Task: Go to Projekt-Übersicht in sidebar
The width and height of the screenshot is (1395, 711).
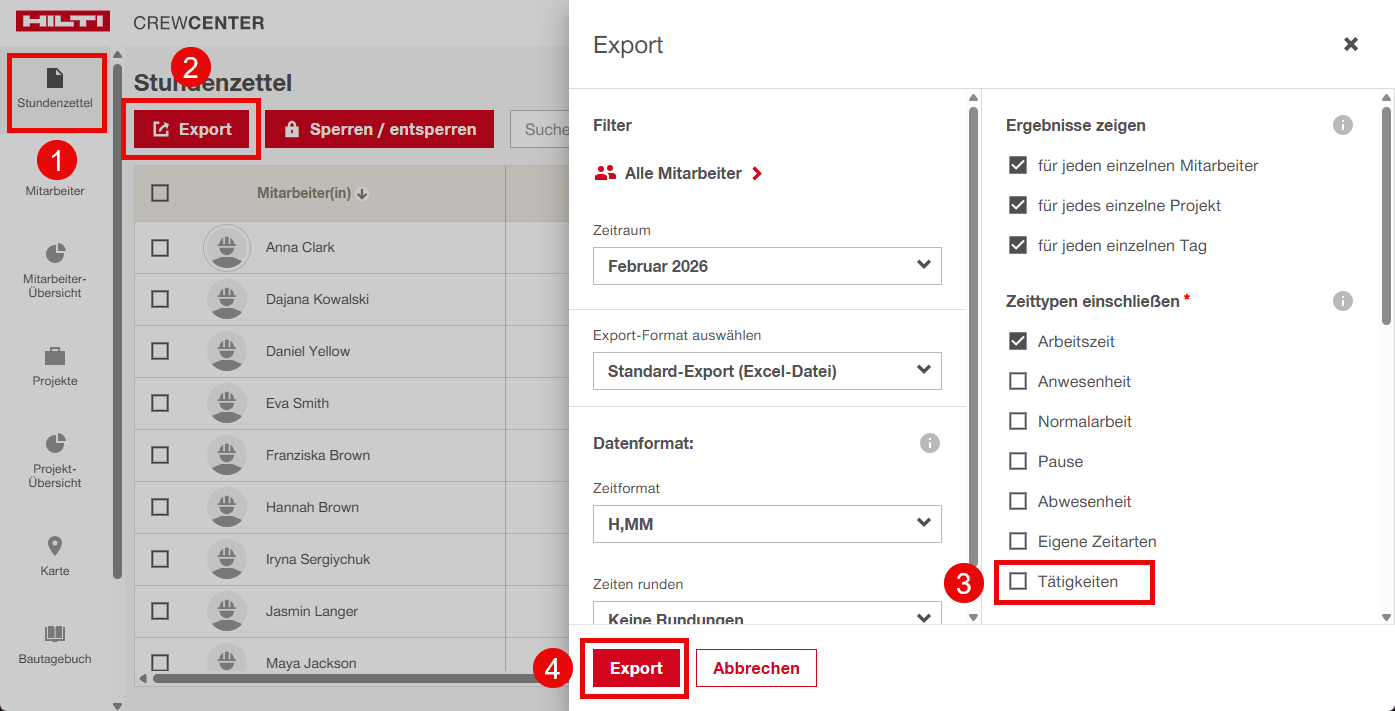Action: [55, 458]
